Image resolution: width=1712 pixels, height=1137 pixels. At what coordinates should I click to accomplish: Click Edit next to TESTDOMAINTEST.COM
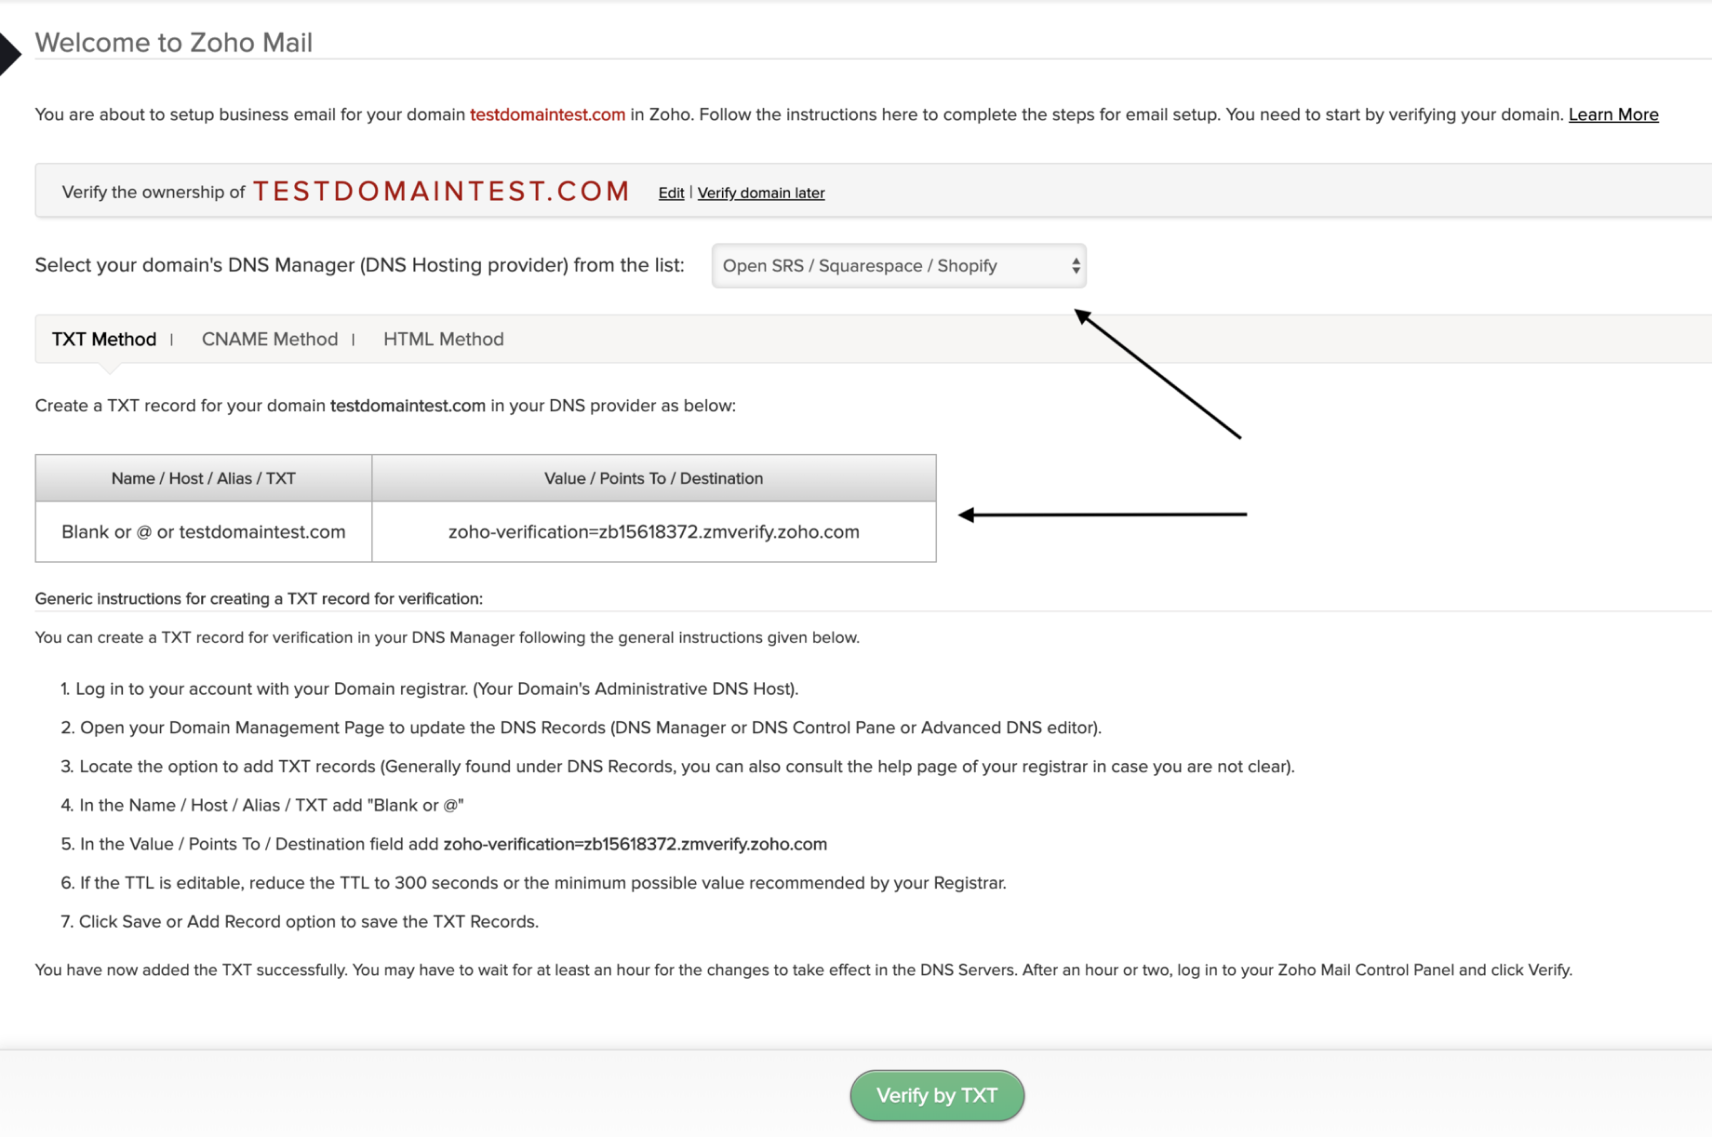[x=670, y=192]
